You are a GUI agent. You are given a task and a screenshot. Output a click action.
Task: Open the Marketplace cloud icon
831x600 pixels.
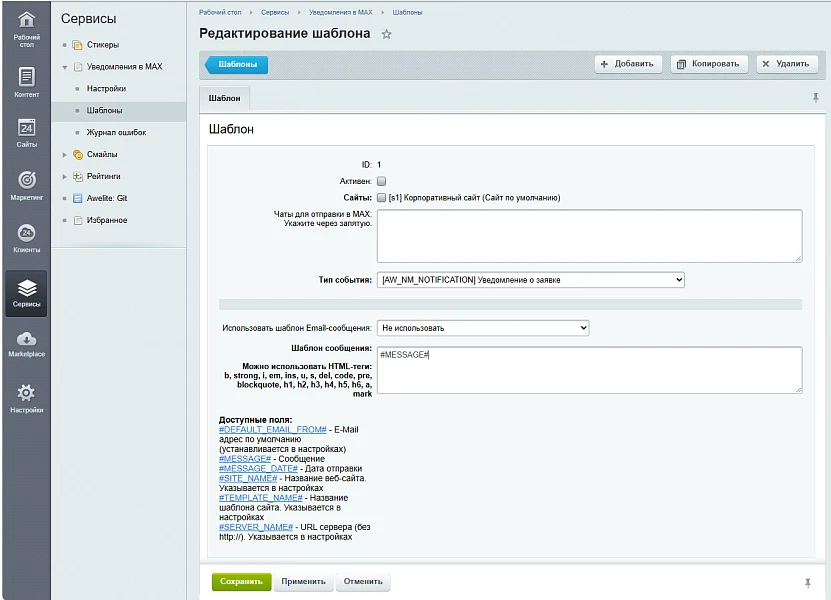click(26, 339)
